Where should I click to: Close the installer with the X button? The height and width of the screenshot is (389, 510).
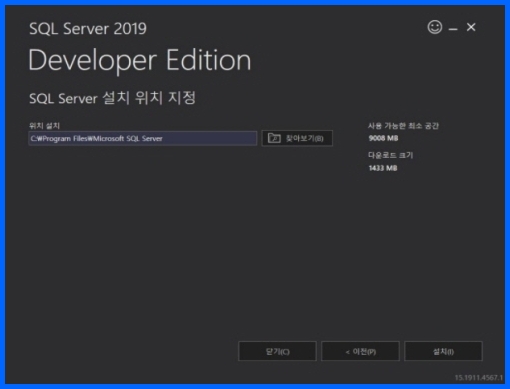[x=471, y=27]
